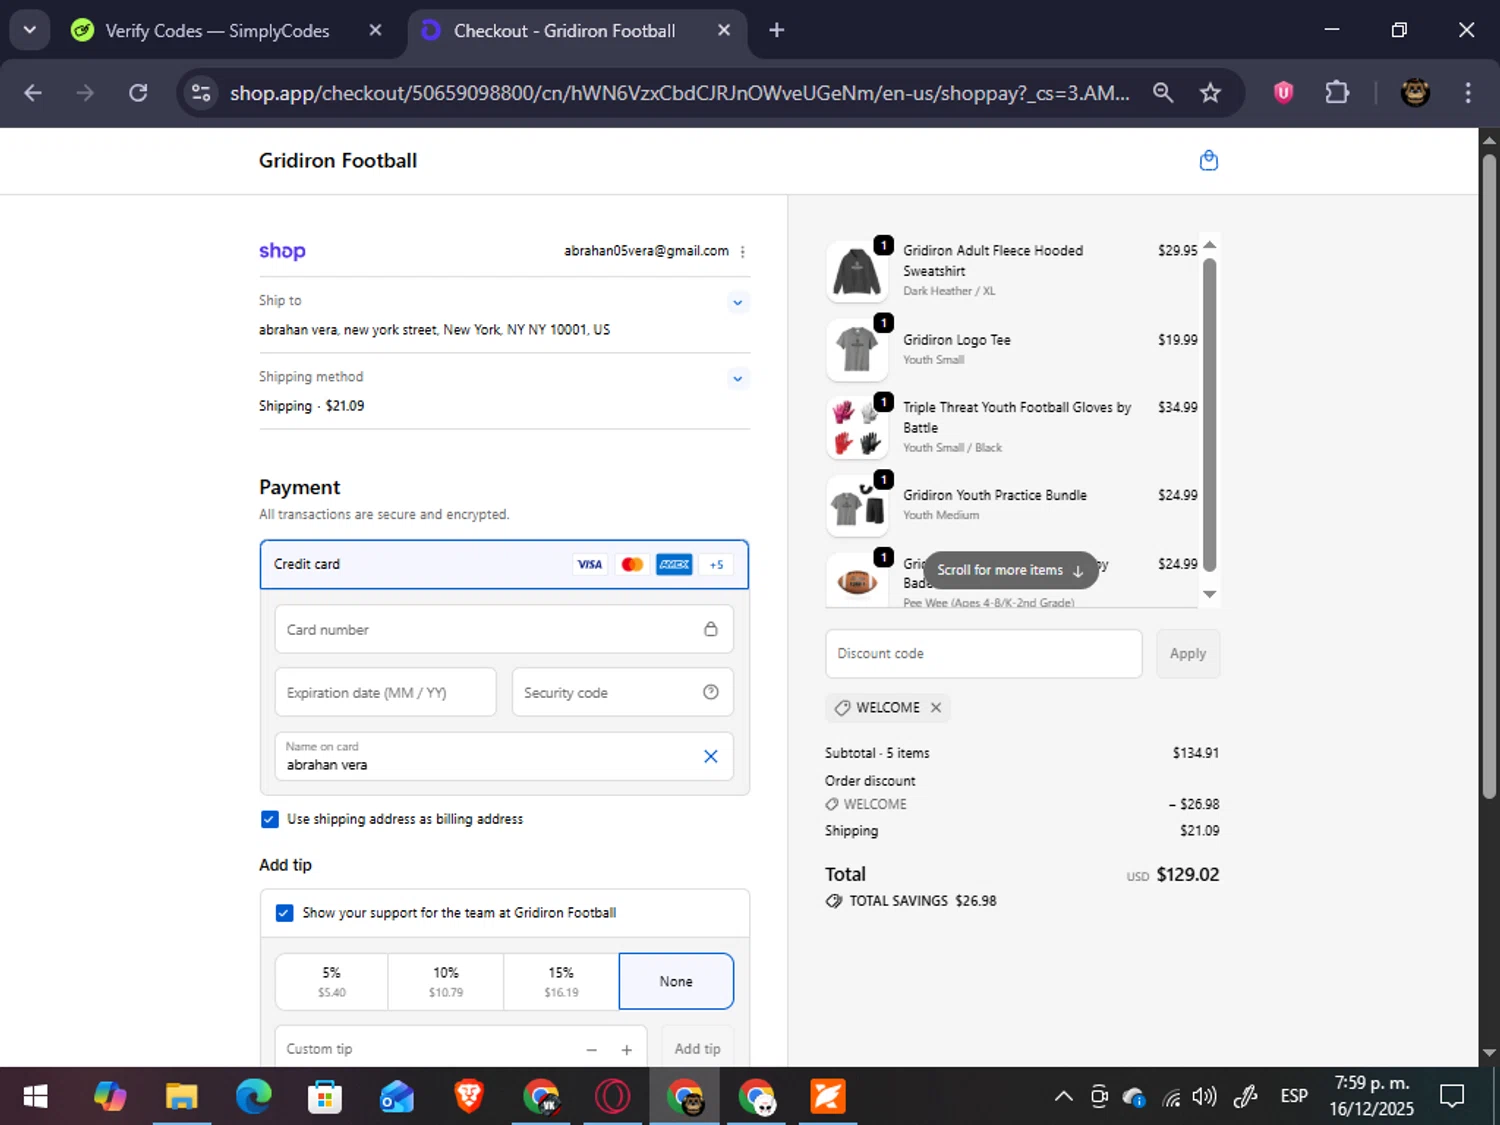Click the Gridiron Adult Fleece Hooded Sweatshirt thumbnail
This screenshot has width=1500, height=1125.
coord(857,271)
